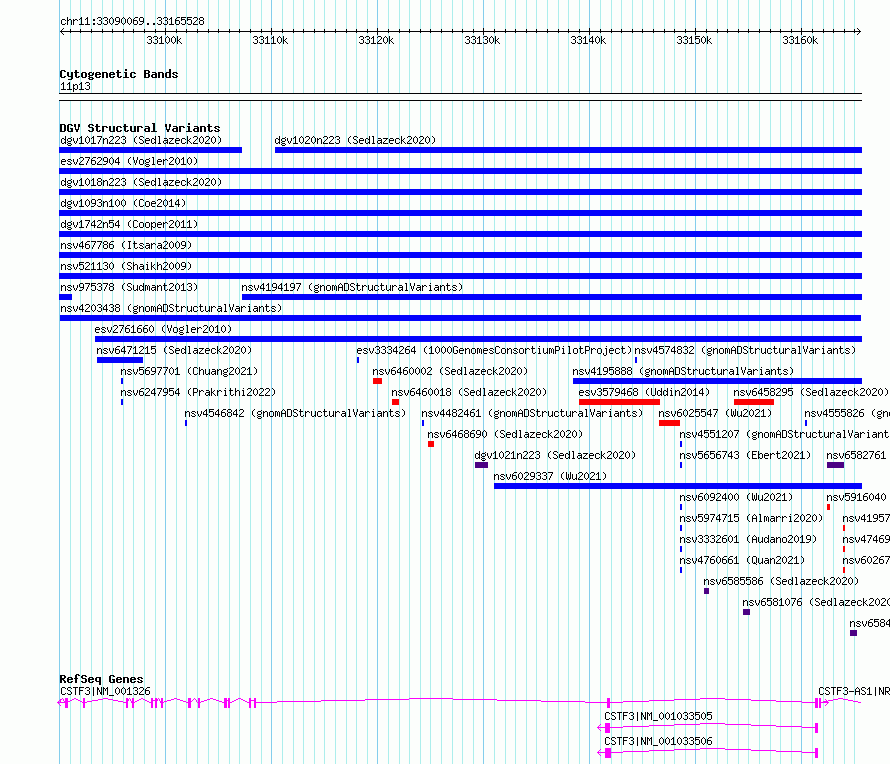890x764 pixels.
Task: Select purple dgv1021n223 (Sedlazeck2020) marker
Action: (x=481, y=465)
